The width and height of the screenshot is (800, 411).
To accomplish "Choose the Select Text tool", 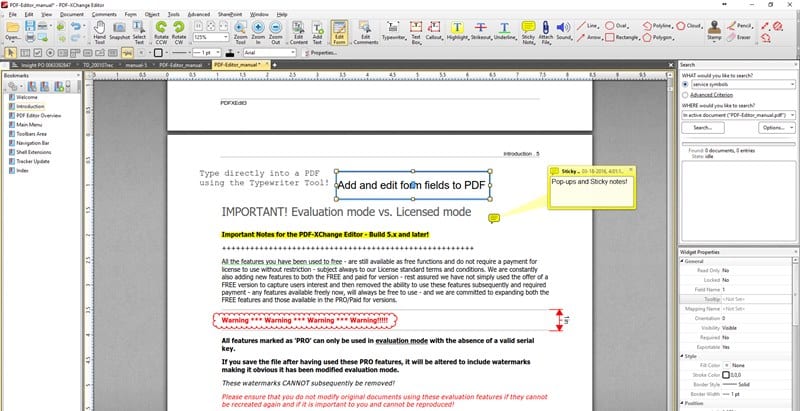I will click(x=139, y=32).
